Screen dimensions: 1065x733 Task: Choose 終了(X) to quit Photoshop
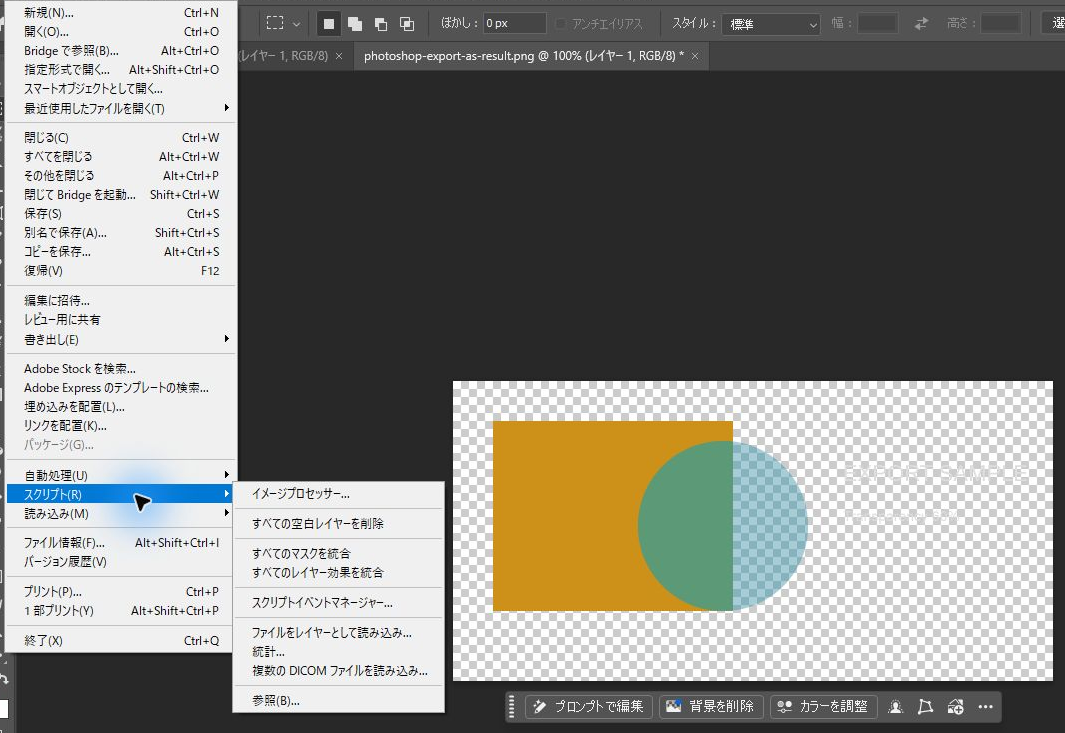pos(121,641)
